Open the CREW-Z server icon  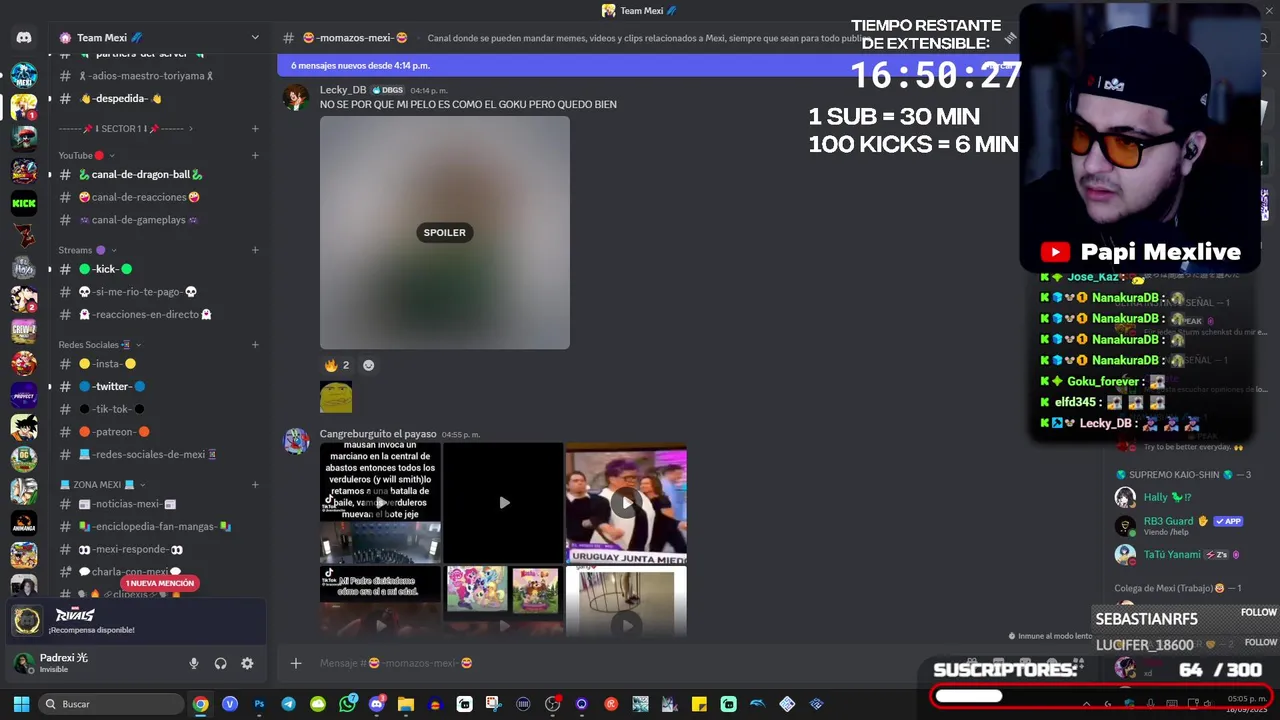coord(24,330)
